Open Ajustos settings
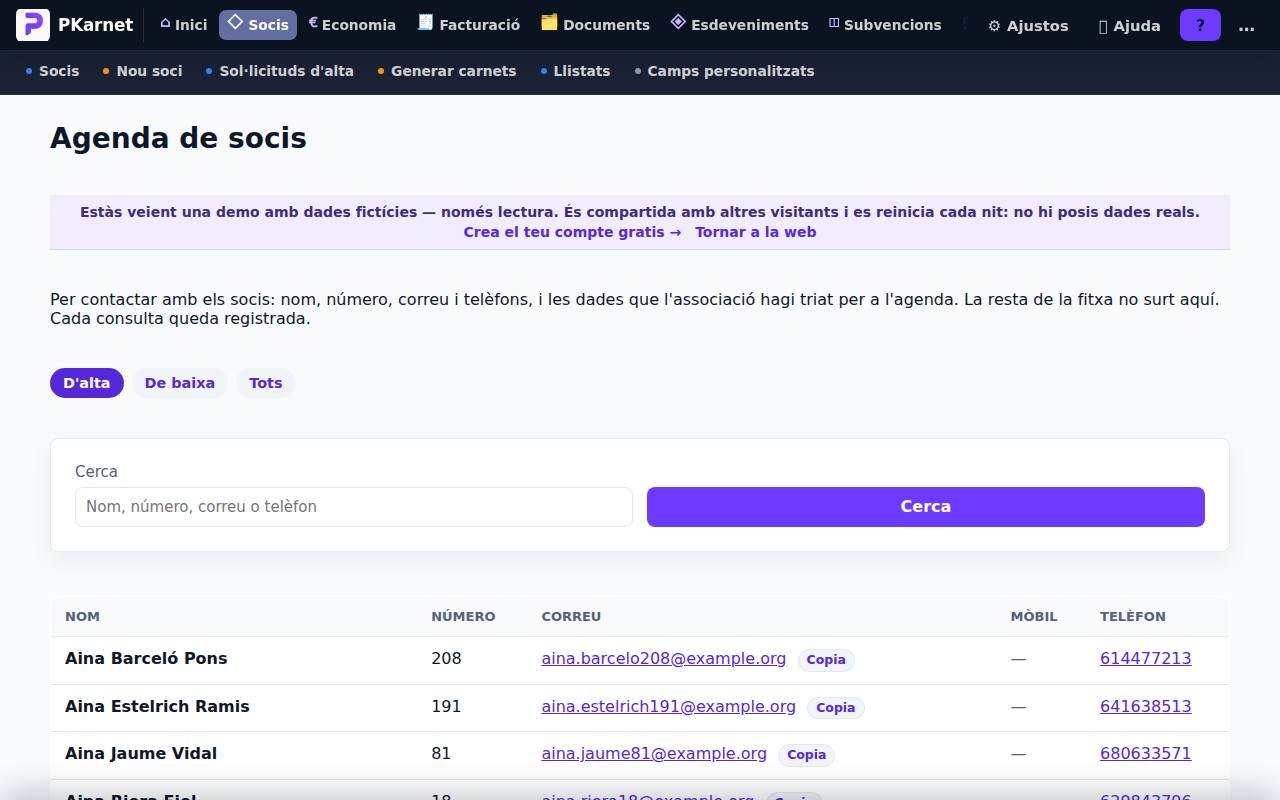The image size is (1280, 800). click(1028, 26)
